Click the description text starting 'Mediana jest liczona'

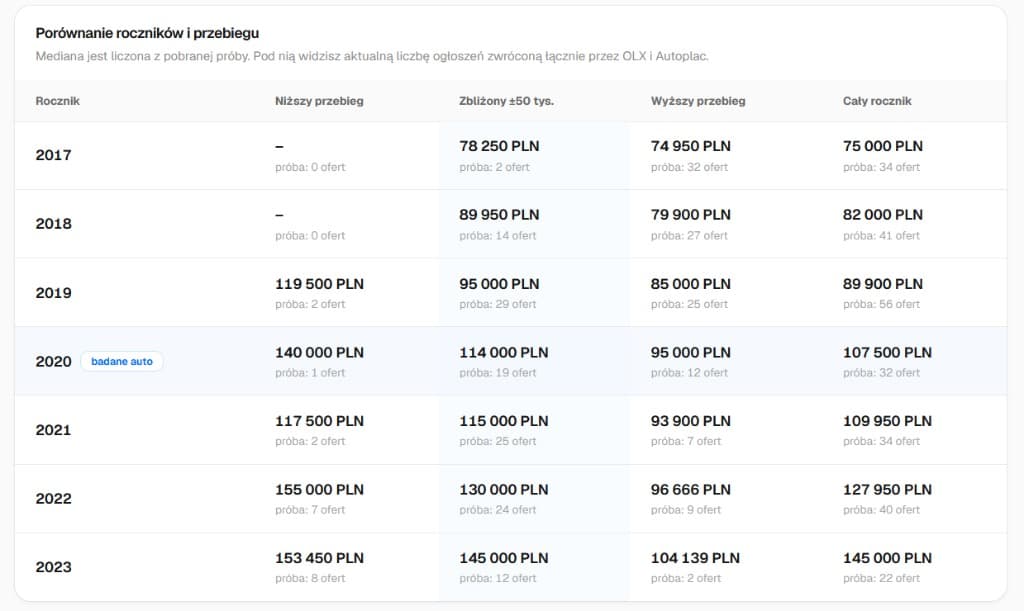pos(372,56)
